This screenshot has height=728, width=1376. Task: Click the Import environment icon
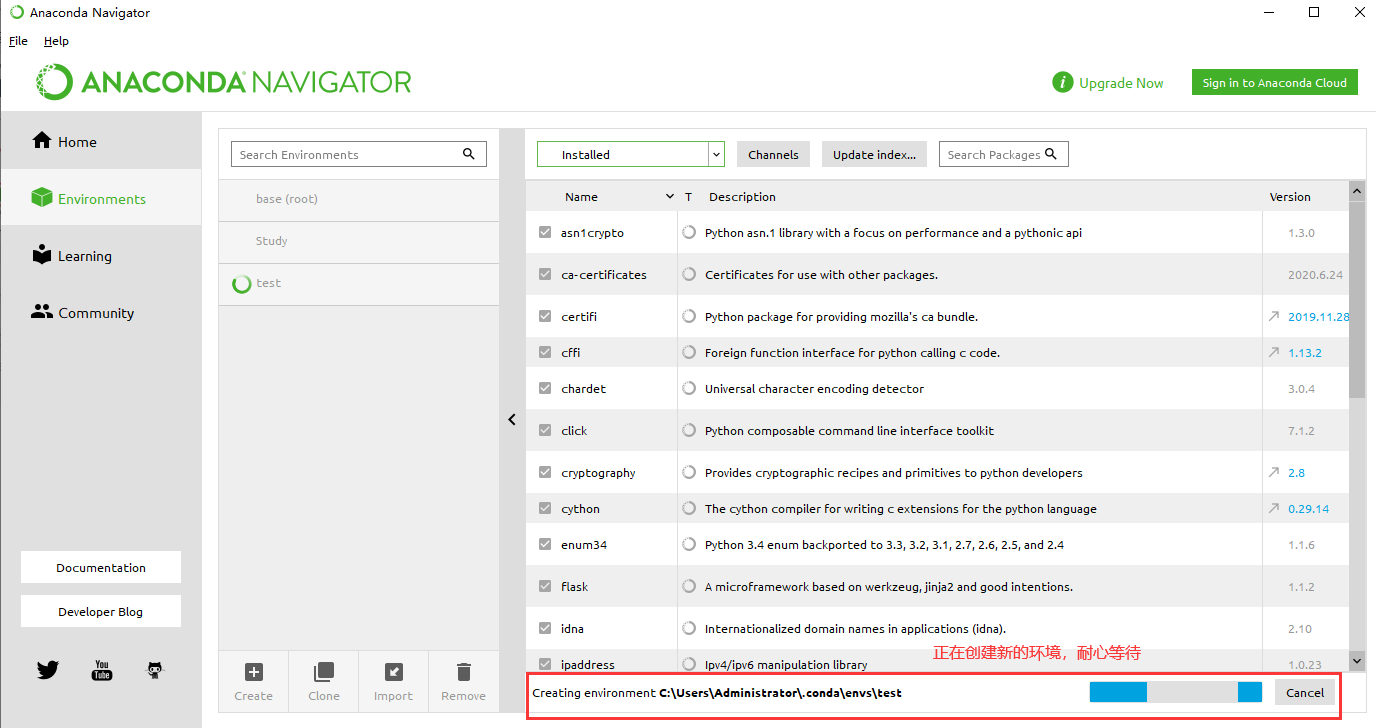point(393,672)
